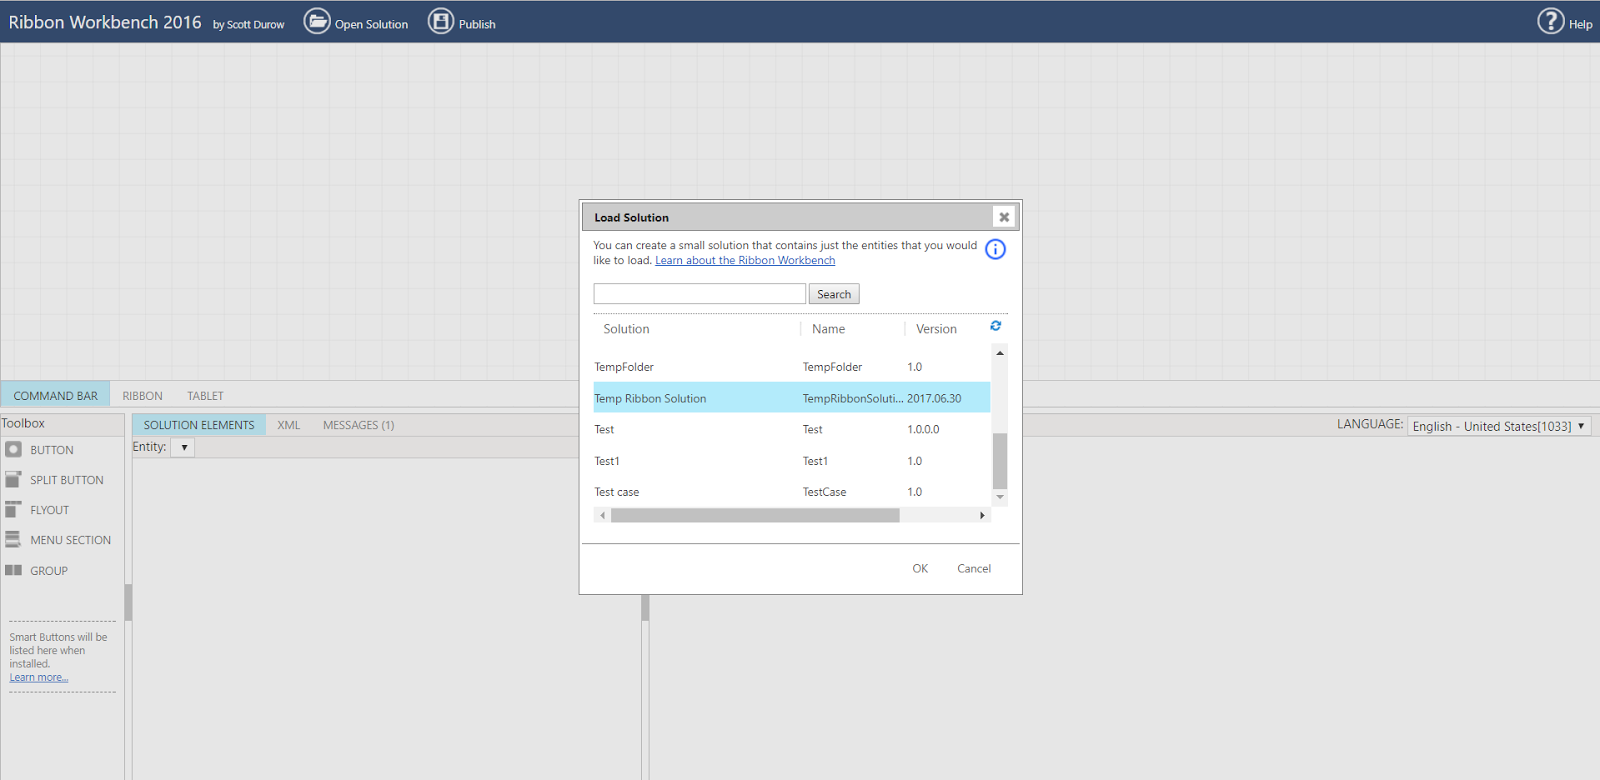Screen dimensions: 1600x780
Task: Select the Temp Ribbon Solution row
Action: [792, 398]
